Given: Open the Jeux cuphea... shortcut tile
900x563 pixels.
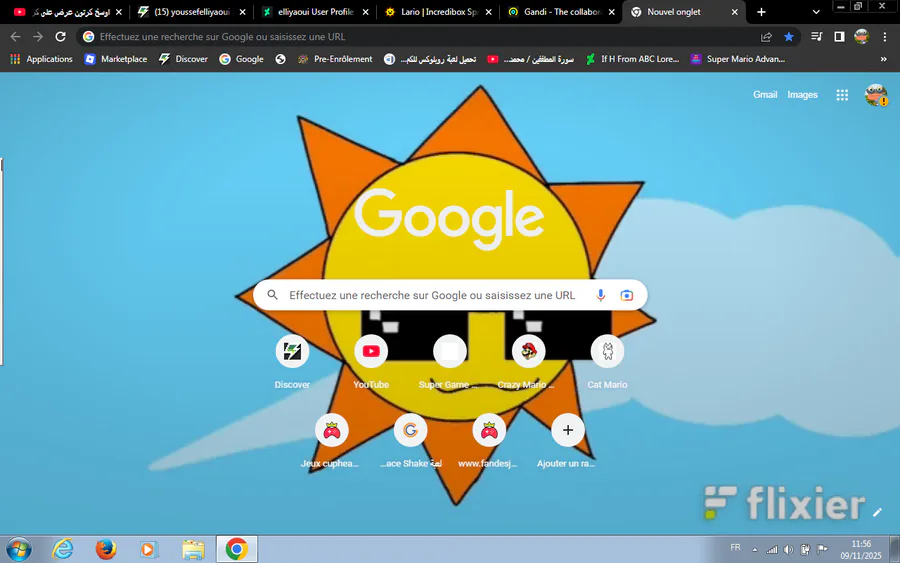Looking at the screenshot, I should (331, 441).
